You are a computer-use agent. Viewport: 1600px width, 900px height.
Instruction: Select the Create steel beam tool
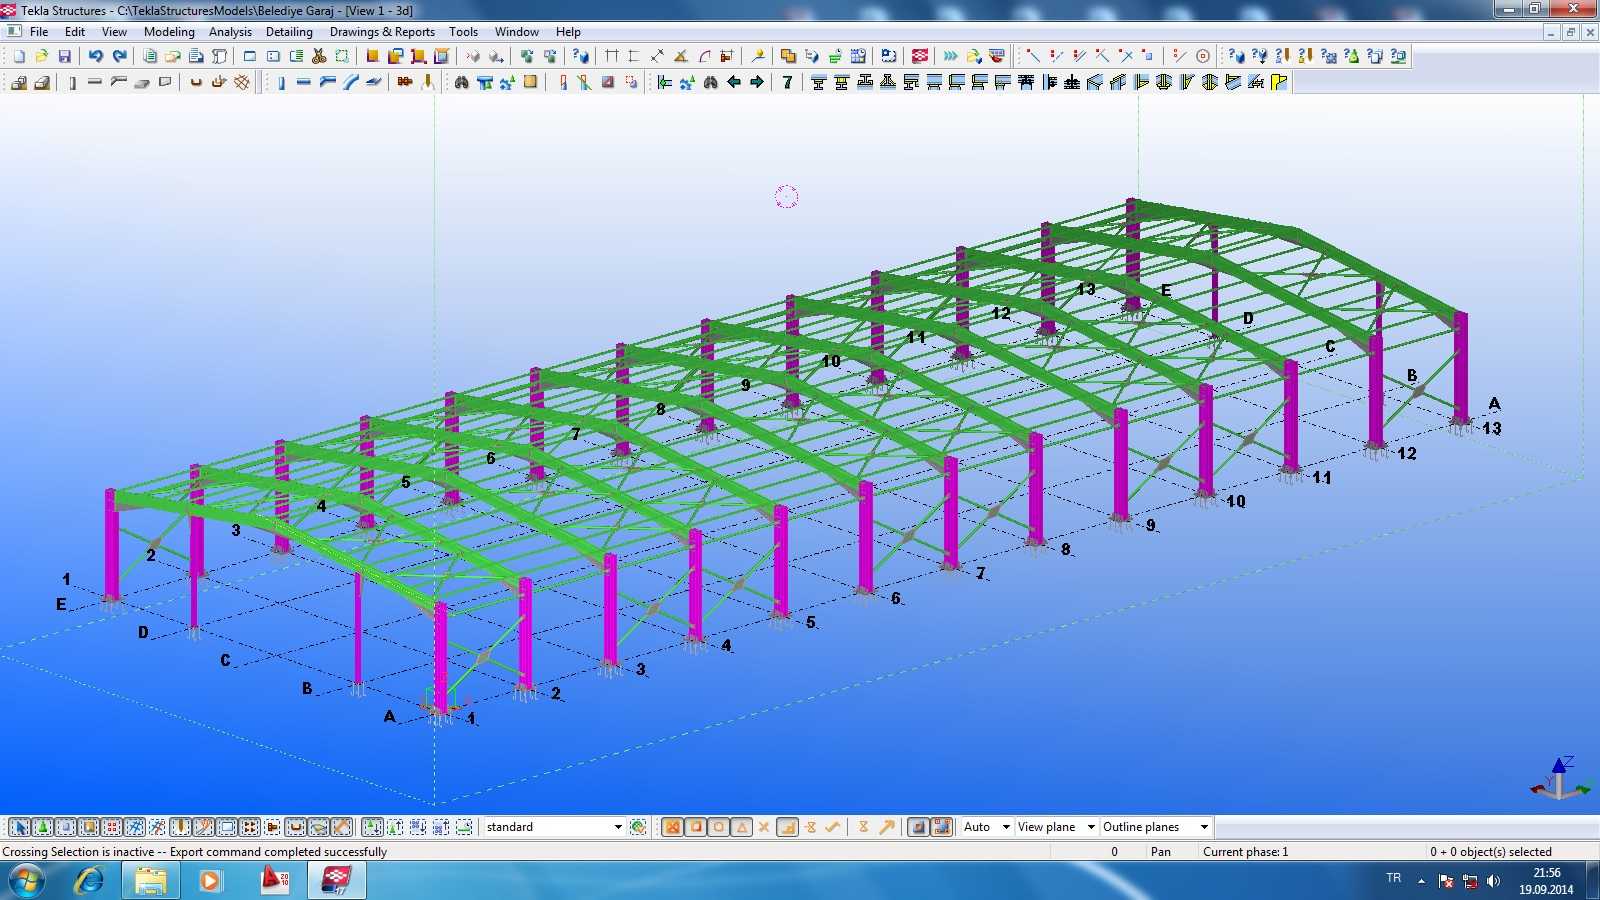pyautogui.click(x=303, y=82)
